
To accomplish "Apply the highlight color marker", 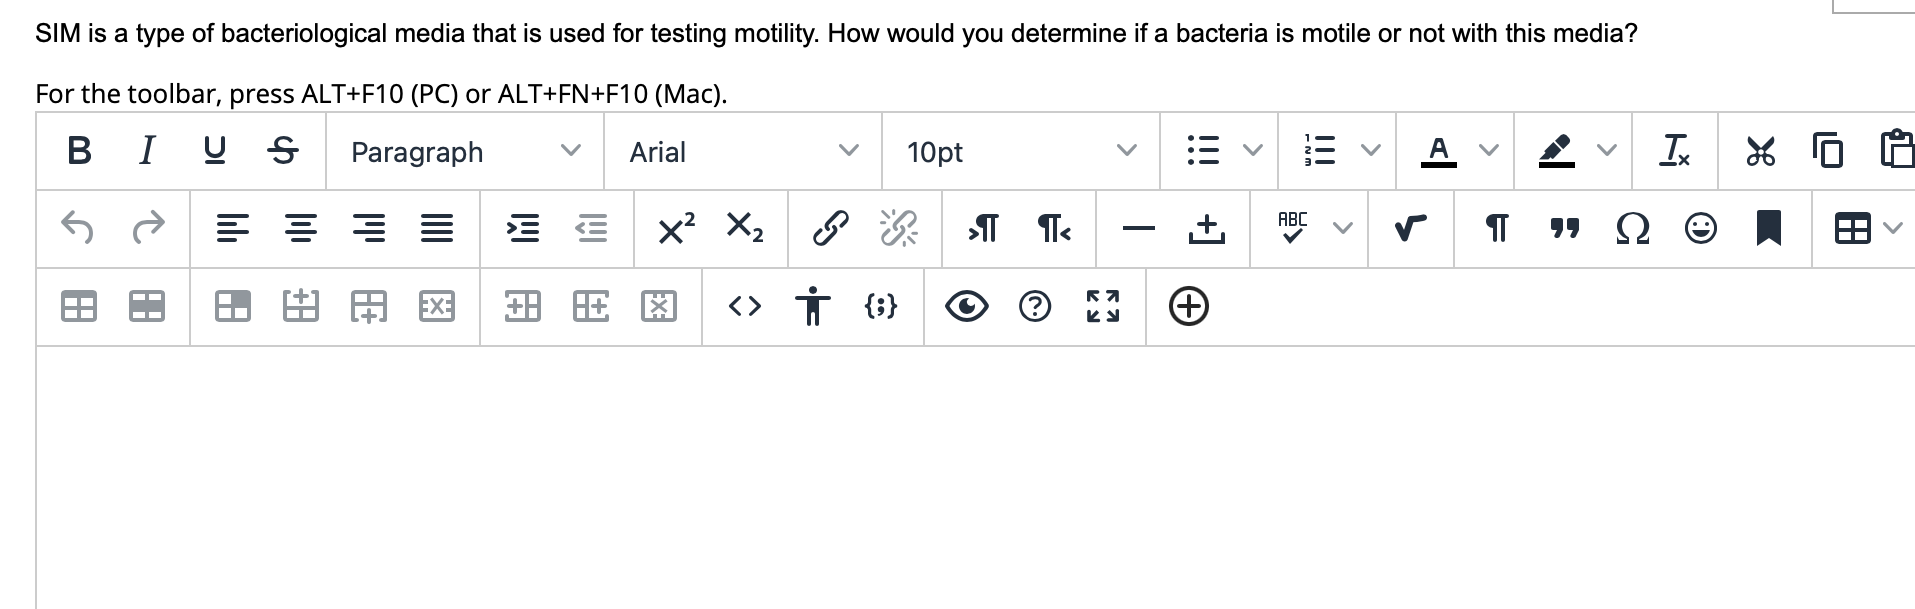I will [x=1556, y=151].
